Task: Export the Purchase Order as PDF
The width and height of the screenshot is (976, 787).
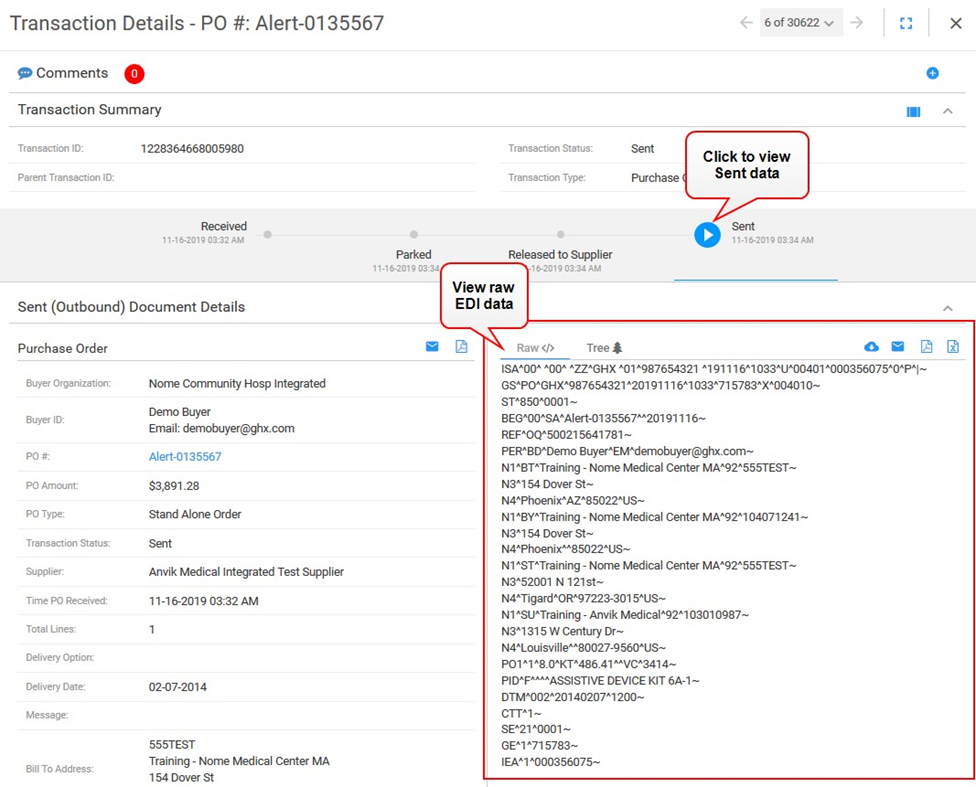Action: coord(461,347)
